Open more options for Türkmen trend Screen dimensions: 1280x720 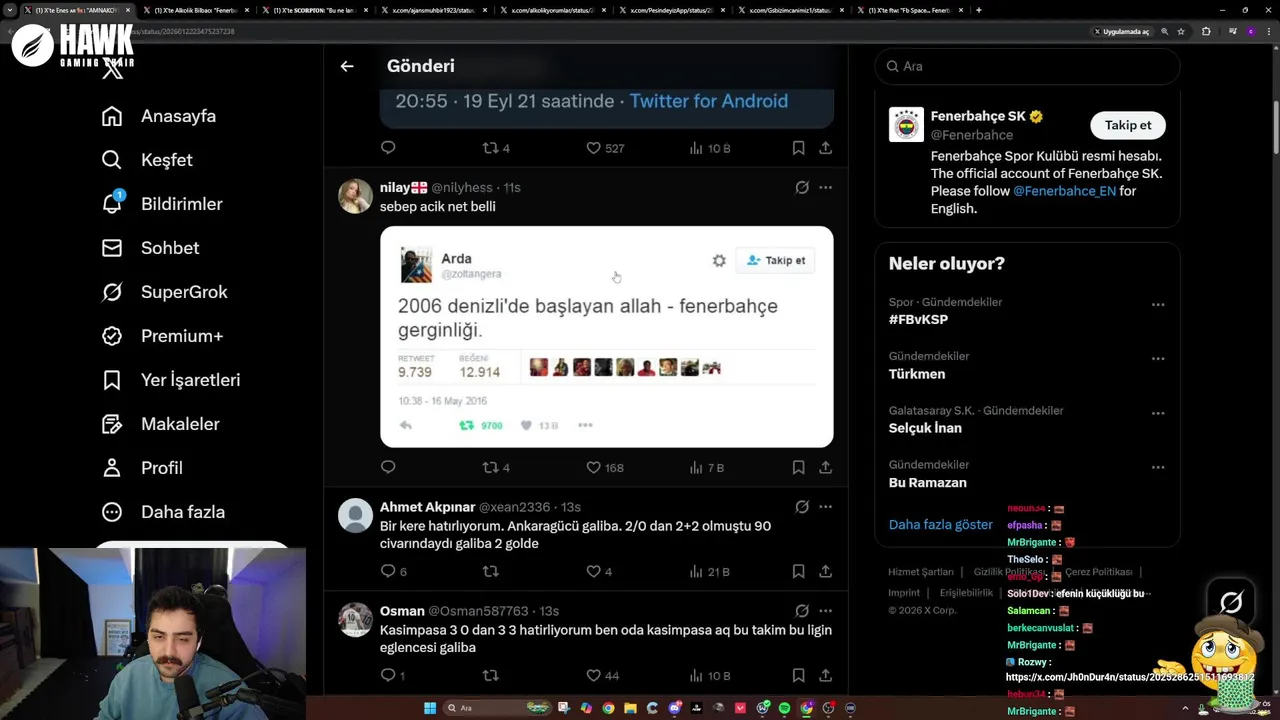[x=1158, y=358]
